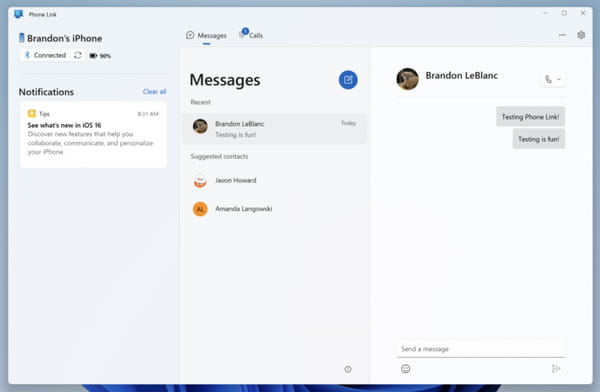The image size is (600, 392).
Task: Close the Phone Link window
Action: pos(583,13)
